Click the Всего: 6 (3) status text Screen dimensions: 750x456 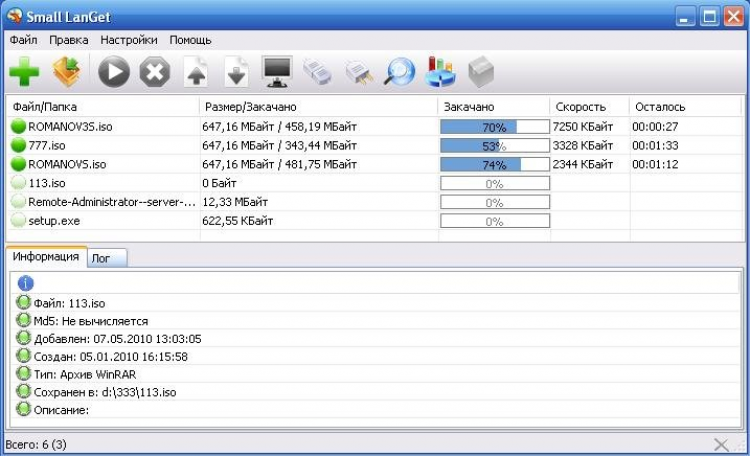click(x=36, y=445)
